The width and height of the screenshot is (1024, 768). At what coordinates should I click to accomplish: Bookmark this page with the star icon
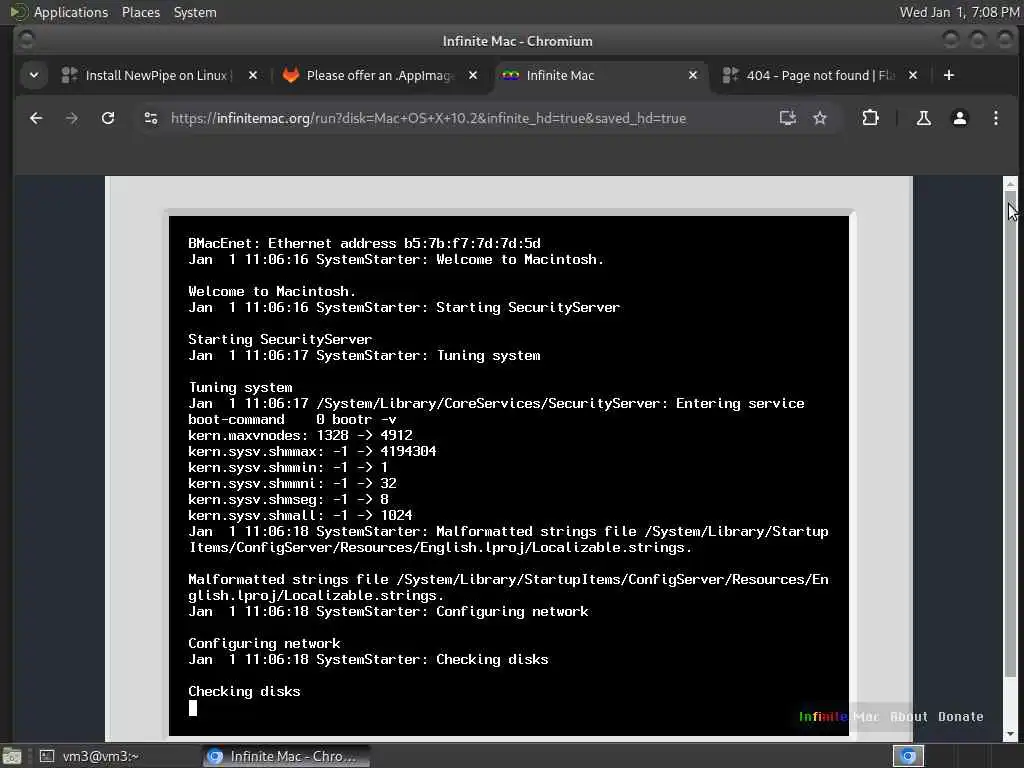point(820,118)
